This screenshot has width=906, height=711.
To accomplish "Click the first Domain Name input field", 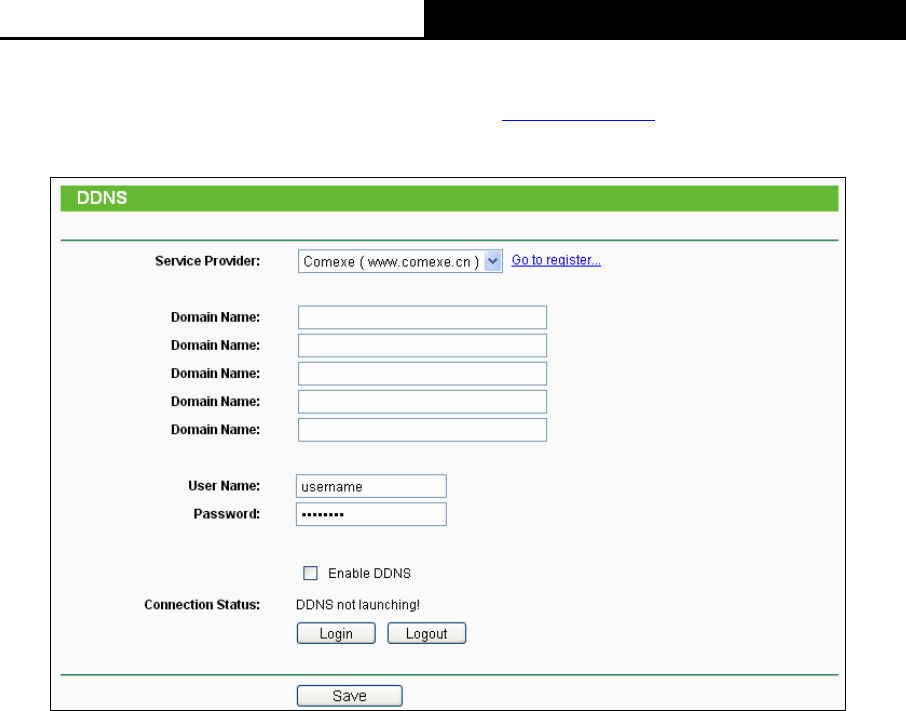I will 422,317.
